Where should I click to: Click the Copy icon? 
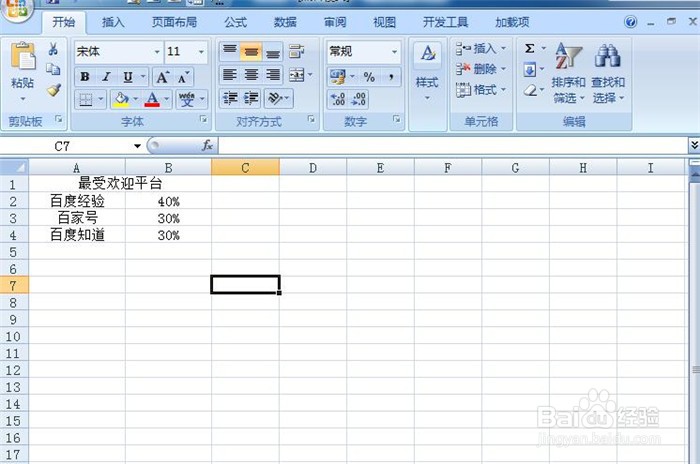[x=53, y=69]
